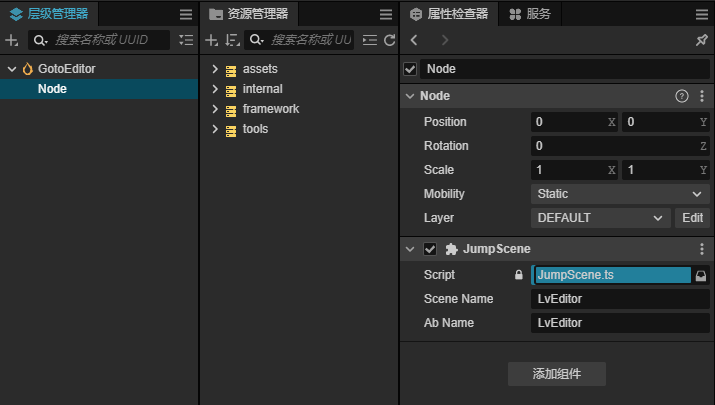
Task: Open the hierarchy panel hamburger menu
Action: (185, 14)
